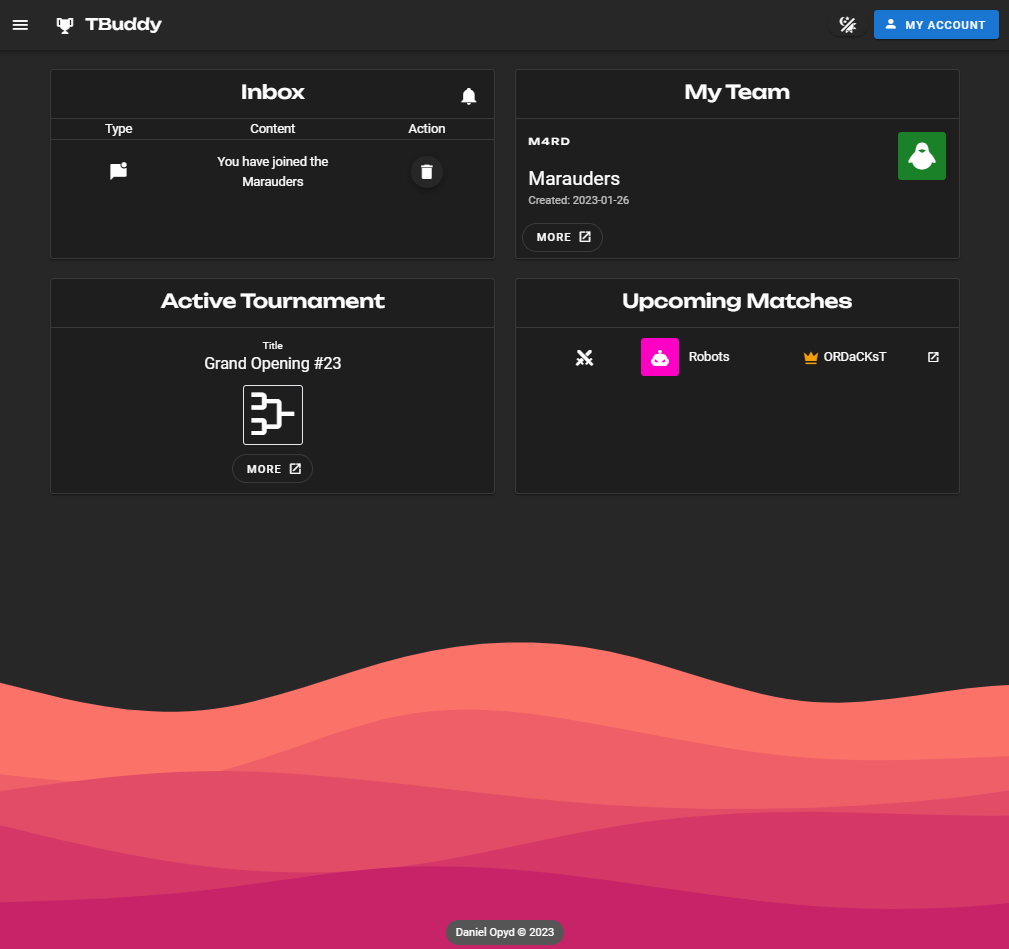The image size is (1009, 949).
Task: Click the Marauders team name
Action: click(574, 178)
